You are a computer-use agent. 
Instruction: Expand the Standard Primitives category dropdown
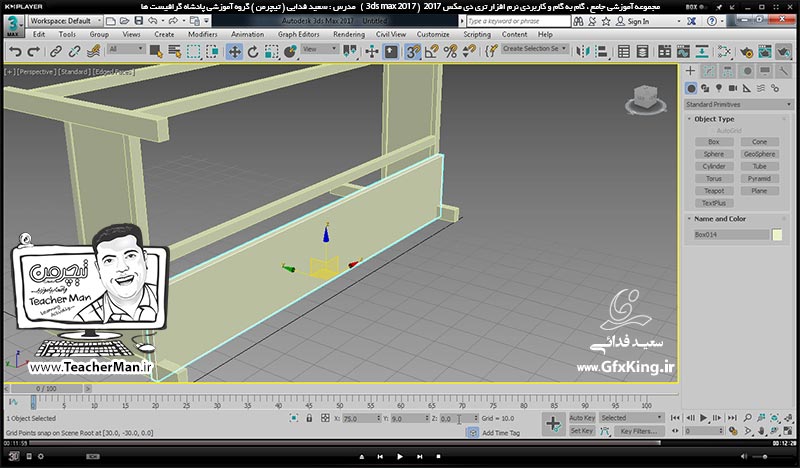tap(738, 104)
